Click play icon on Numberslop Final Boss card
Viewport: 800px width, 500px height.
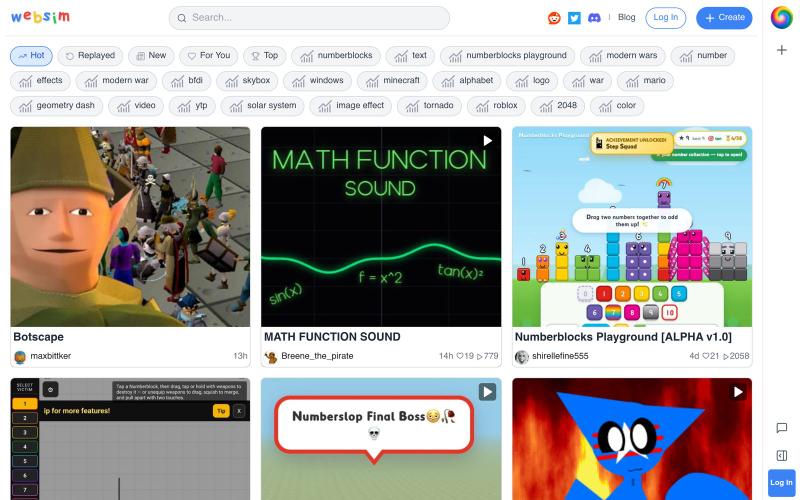(x=487, y=392)
